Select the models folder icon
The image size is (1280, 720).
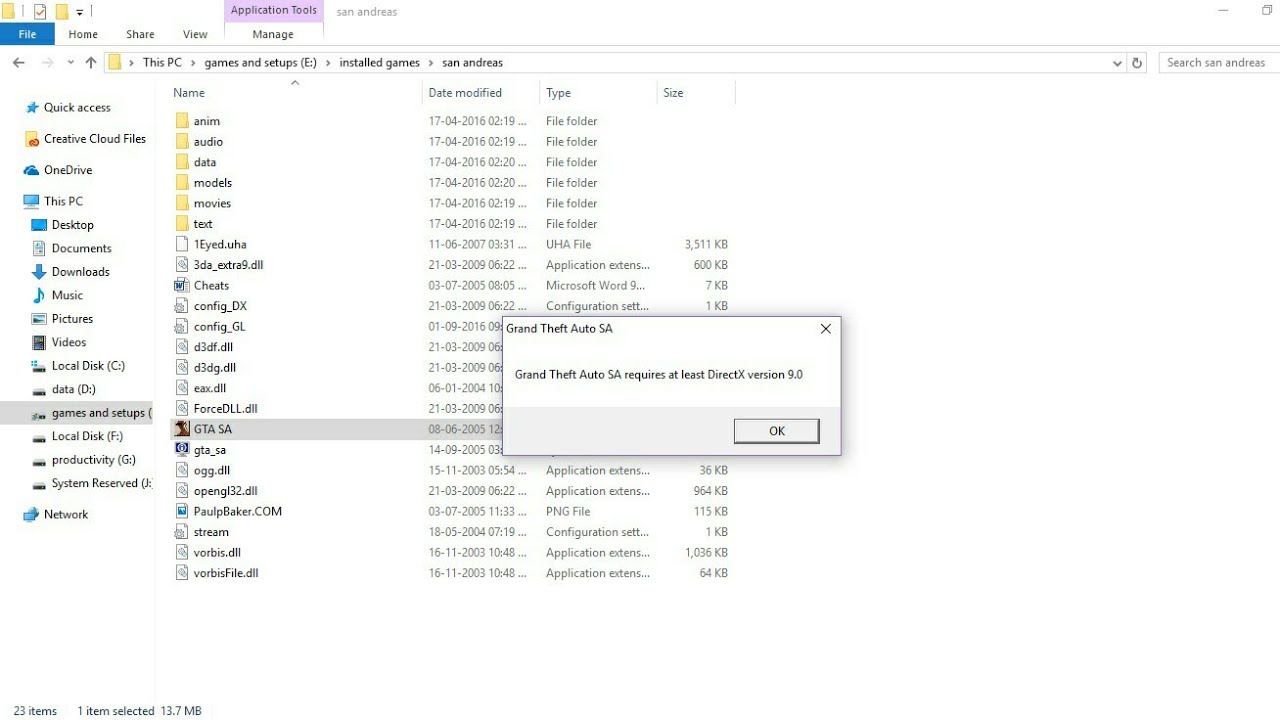pyautogui.click(x=182, y=183)
